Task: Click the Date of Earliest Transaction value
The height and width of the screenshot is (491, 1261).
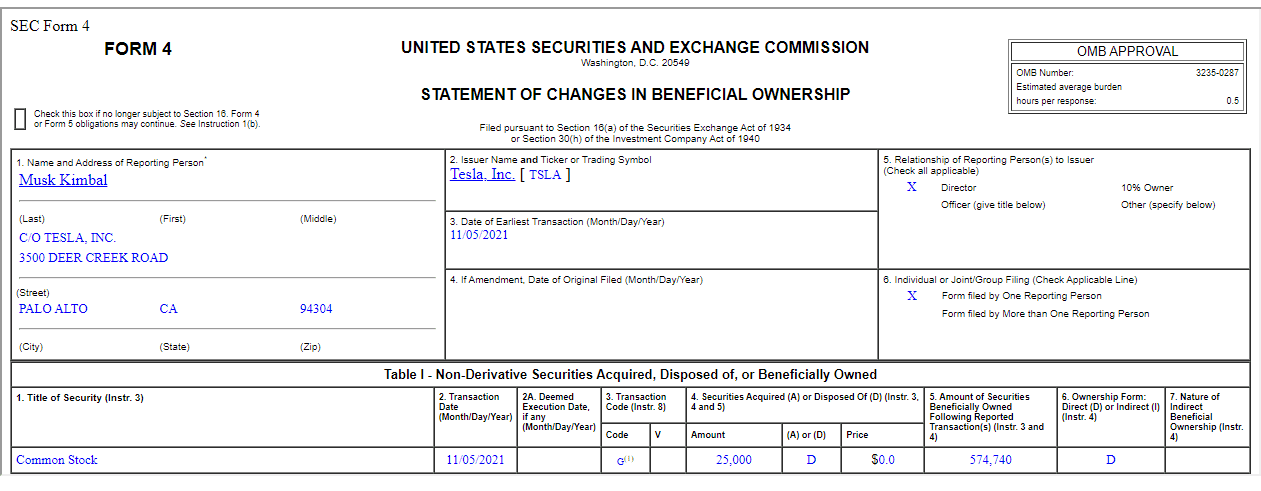Action: click(x=480, y=236)
